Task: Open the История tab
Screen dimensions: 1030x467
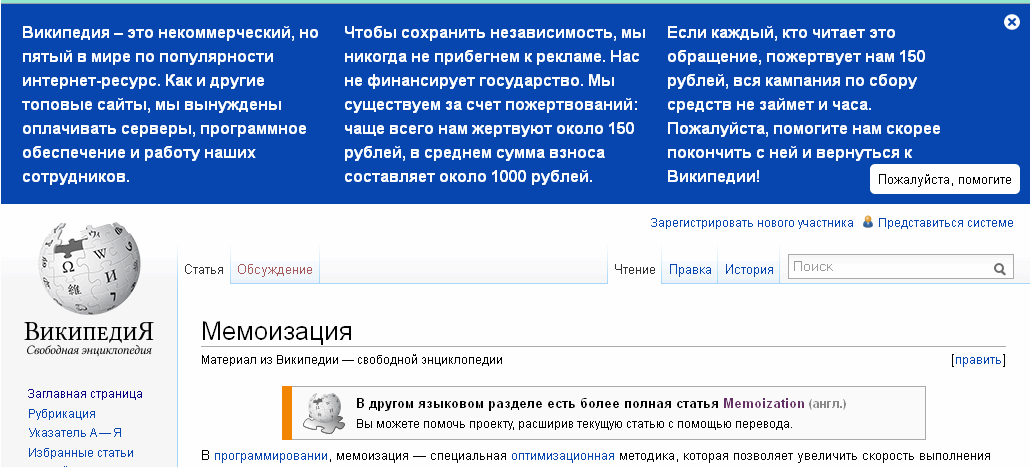Action: click(x=749, y=269)
